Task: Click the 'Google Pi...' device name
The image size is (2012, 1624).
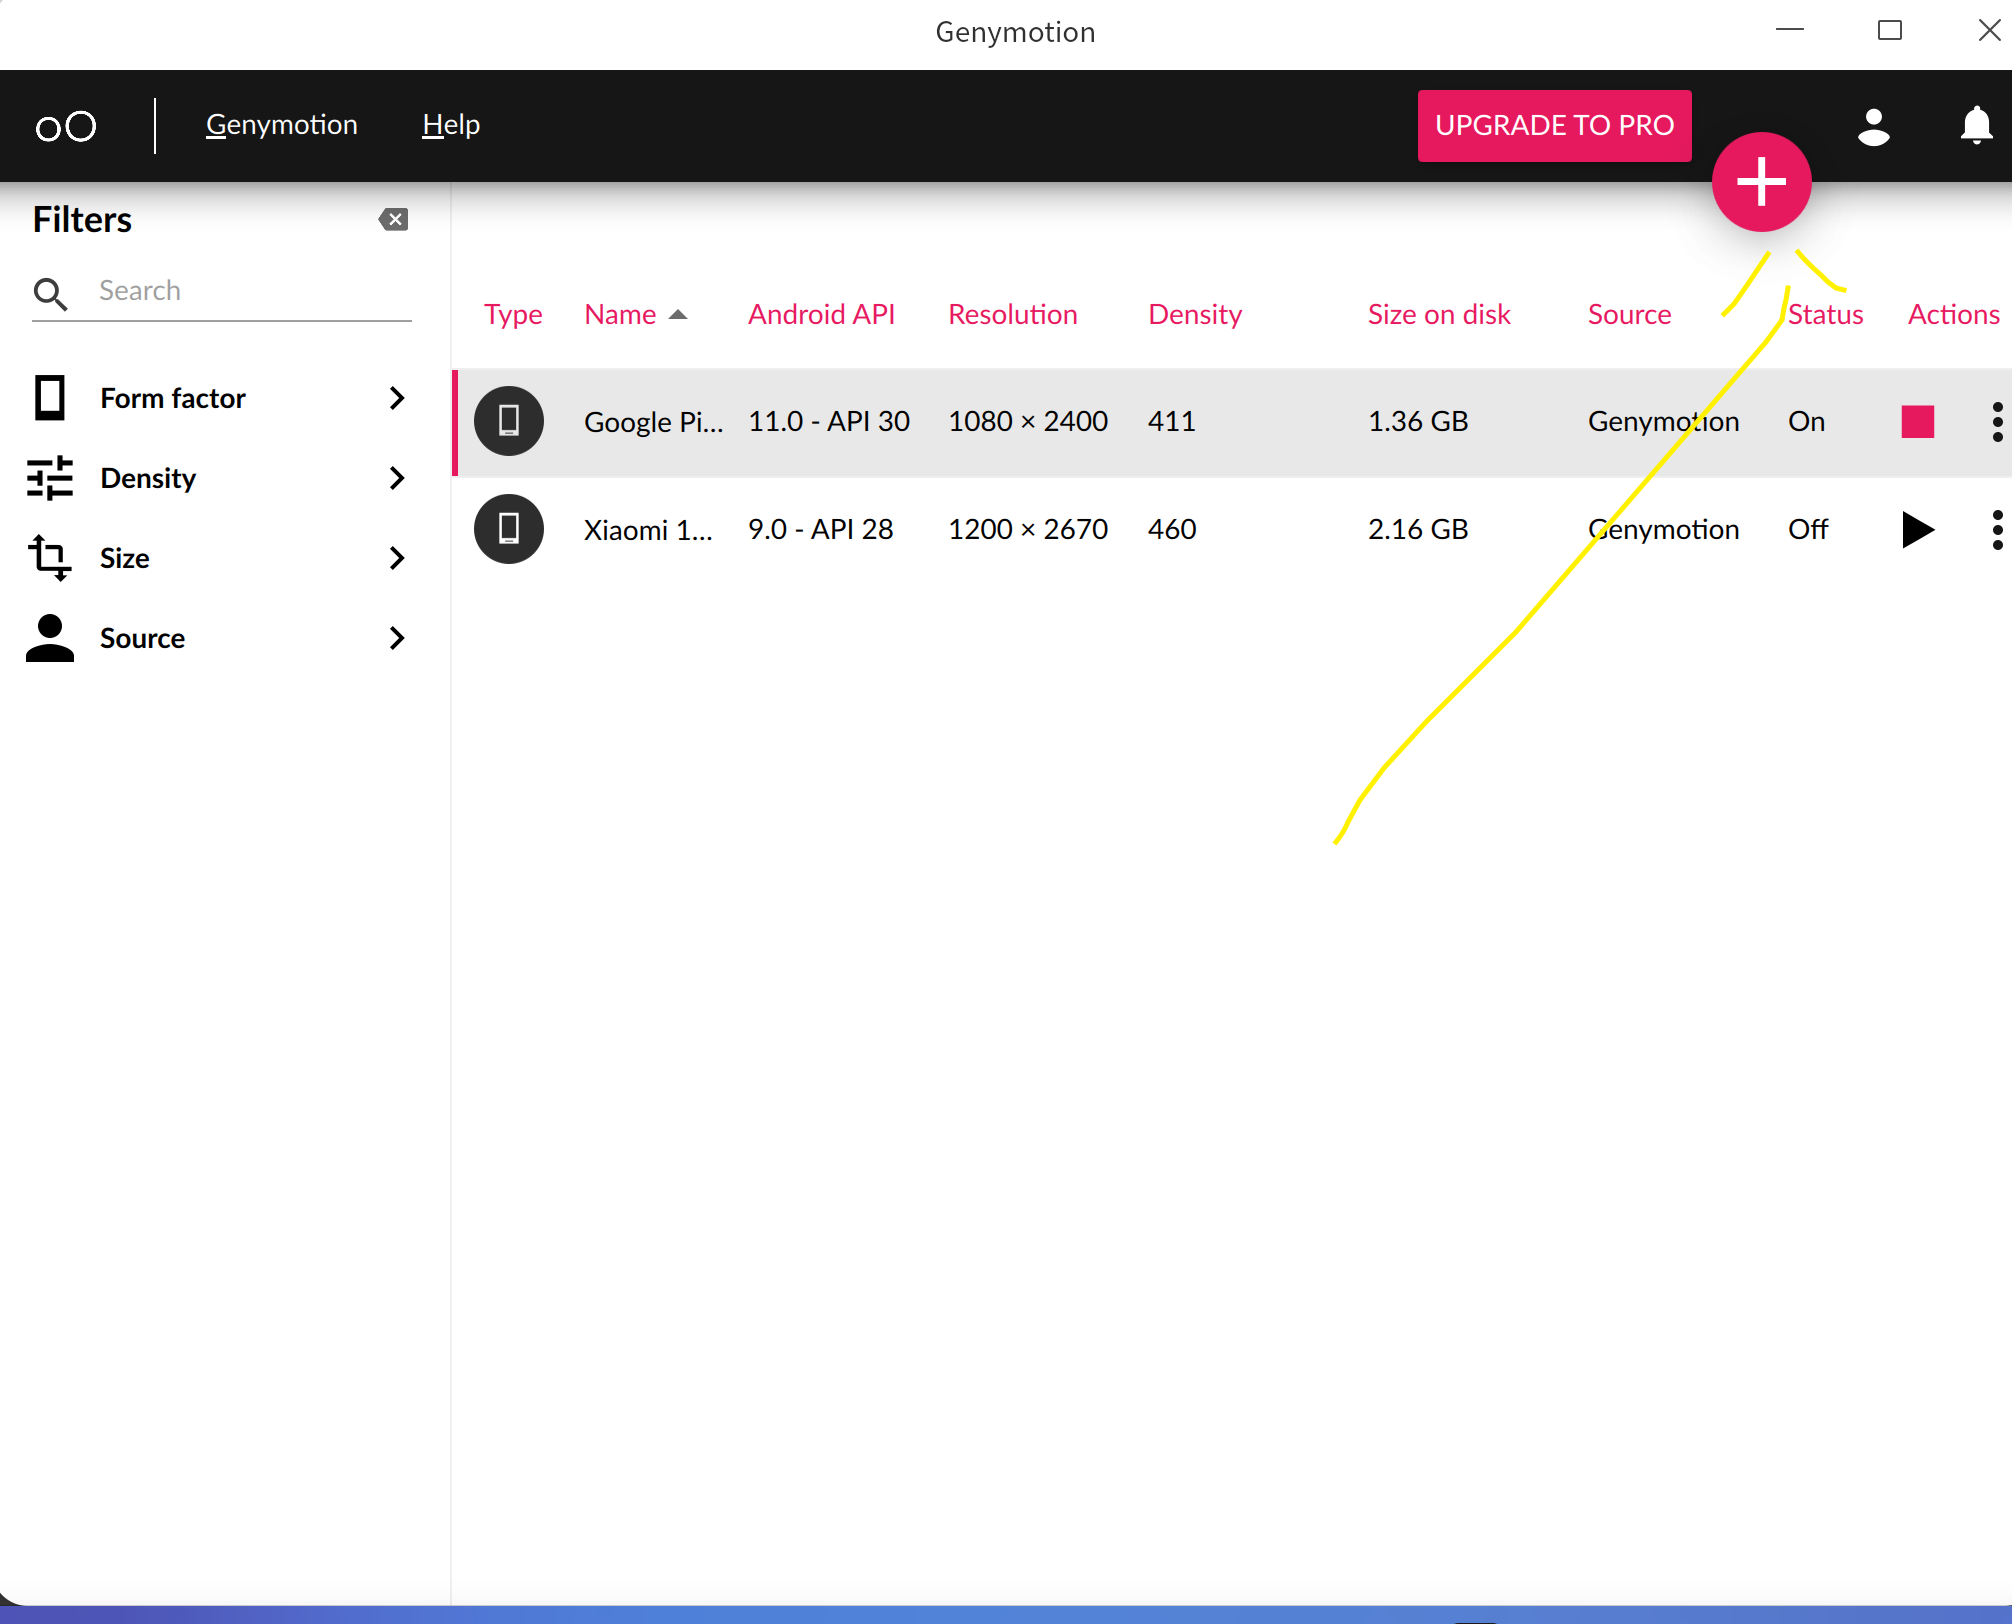Action: 653,421
